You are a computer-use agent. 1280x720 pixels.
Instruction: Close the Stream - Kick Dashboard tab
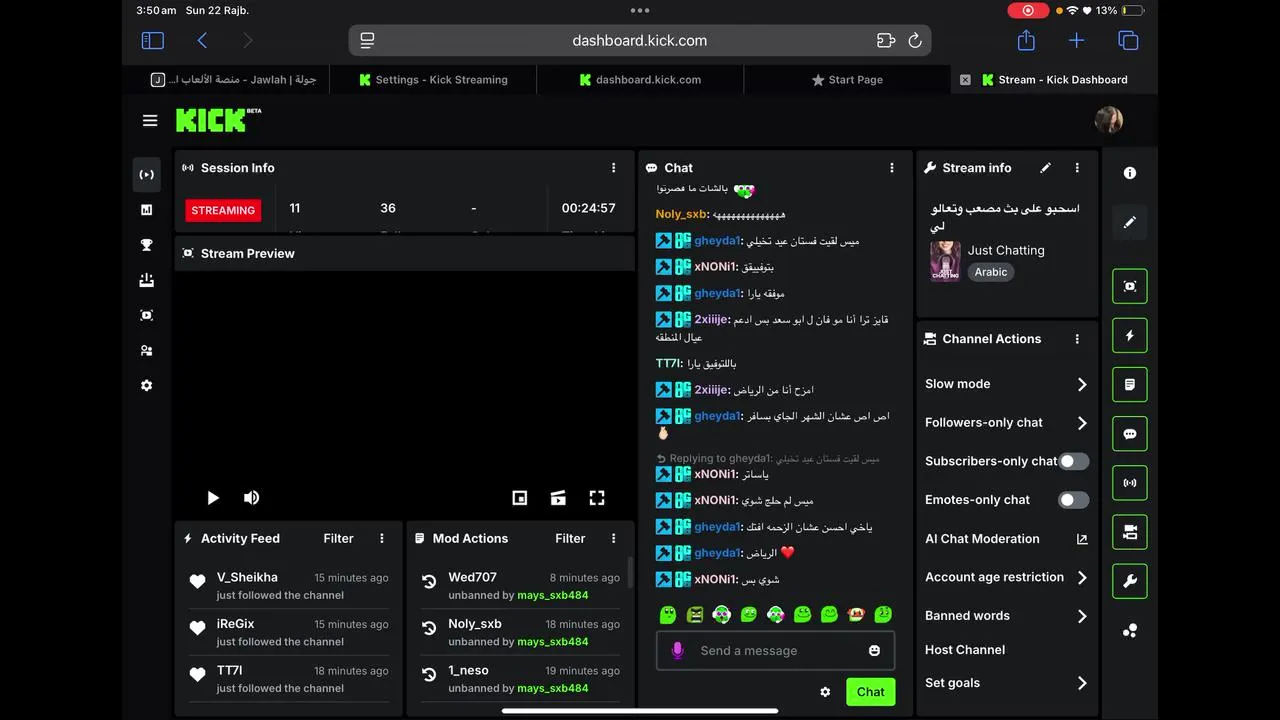965,80
